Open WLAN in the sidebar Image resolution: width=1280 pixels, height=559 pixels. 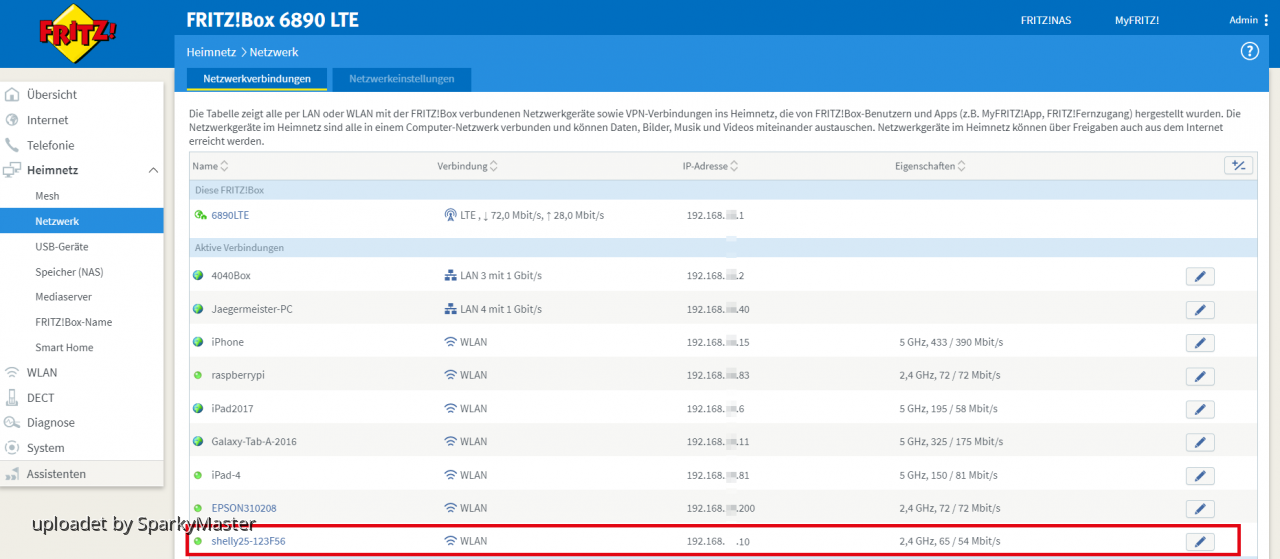click(42, 373)
